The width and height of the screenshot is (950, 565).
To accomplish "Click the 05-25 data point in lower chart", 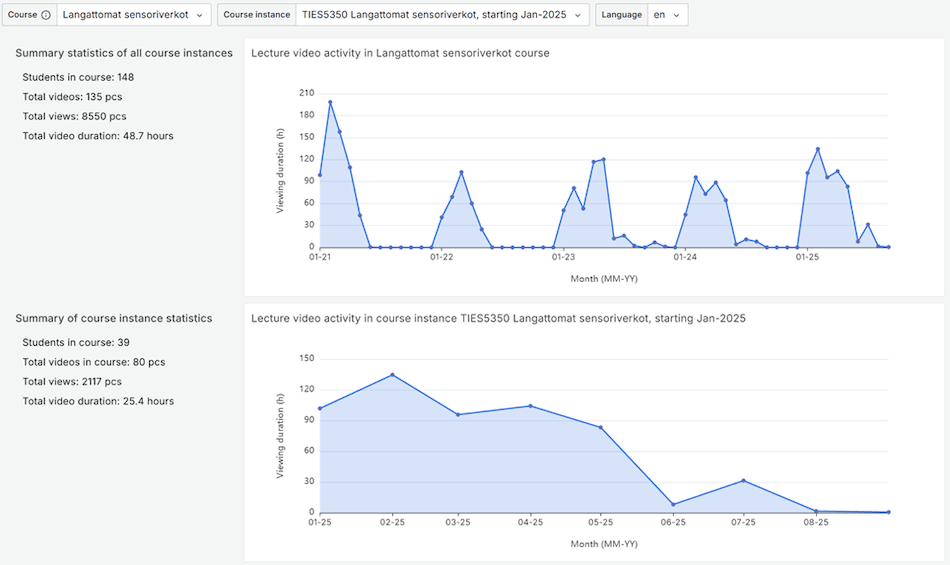I will (601, 427).
